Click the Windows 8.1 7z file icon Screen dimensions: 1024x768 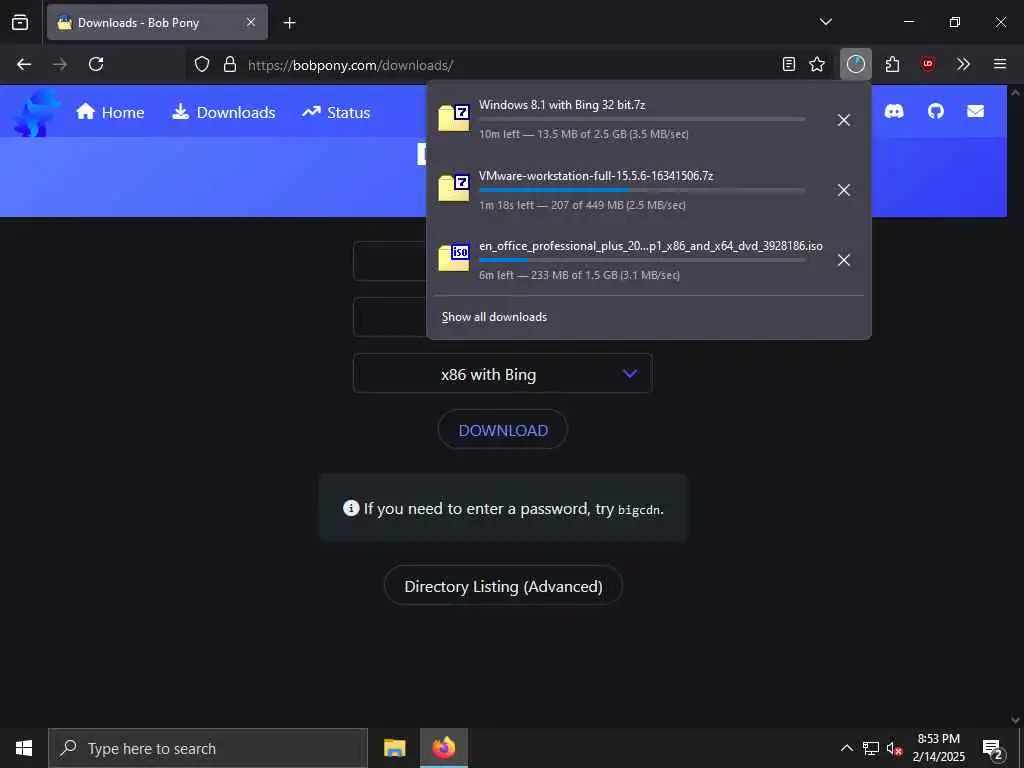coord(454,118)
